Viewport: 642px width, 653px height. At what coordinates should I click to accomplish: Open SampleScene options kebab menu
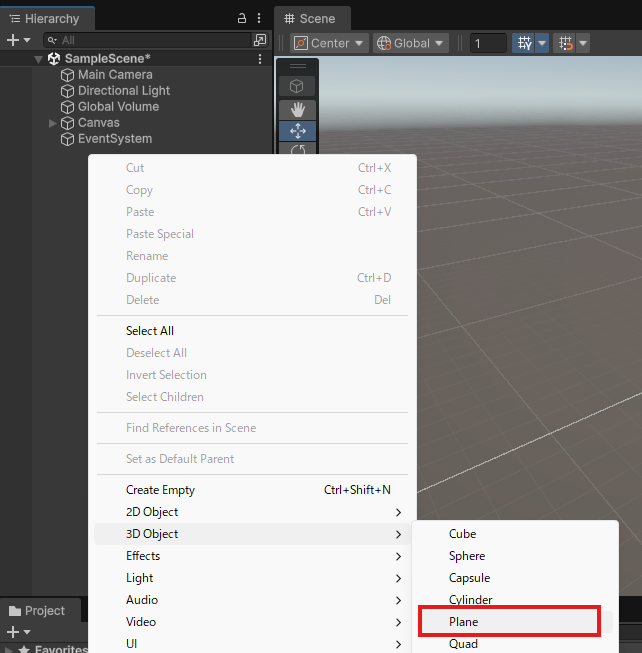coord(260,59)
